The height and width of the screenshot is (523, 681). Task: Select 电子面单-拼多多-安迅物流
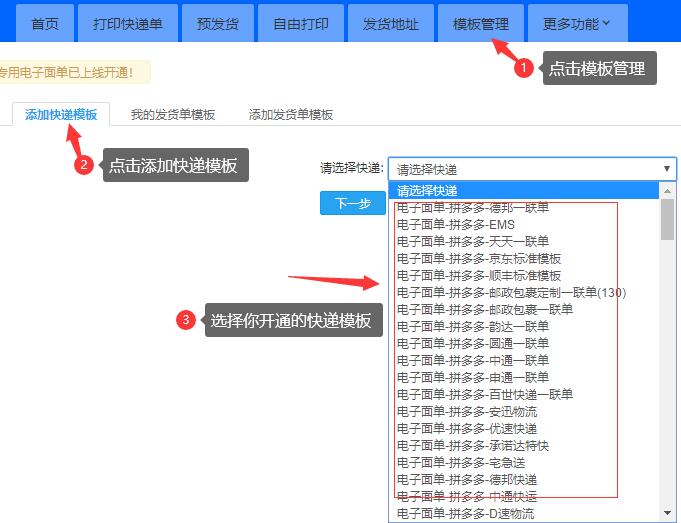tap(523, 411)
